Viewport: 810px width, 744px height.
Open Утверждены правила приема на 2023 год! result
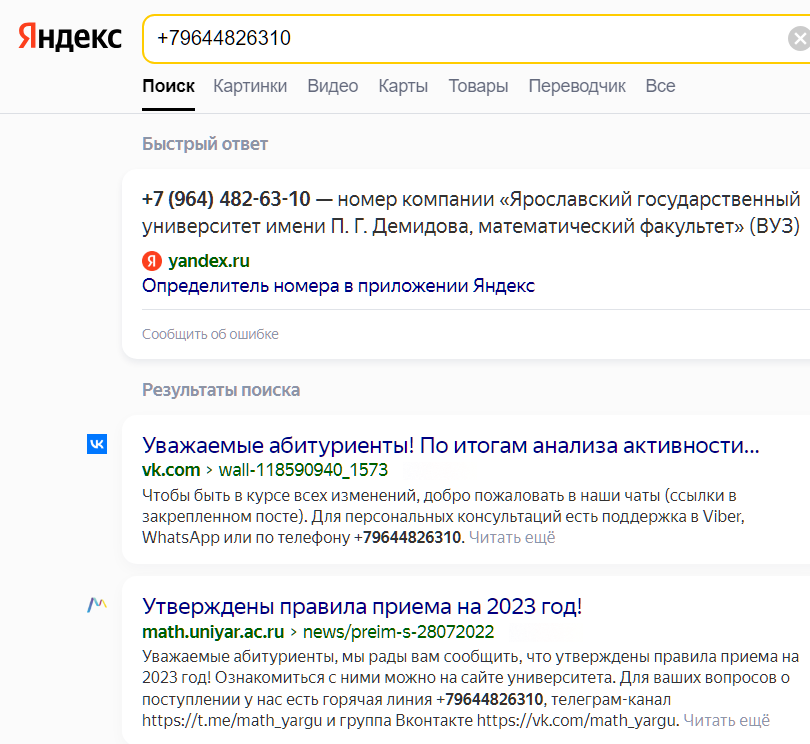[362, 607]
